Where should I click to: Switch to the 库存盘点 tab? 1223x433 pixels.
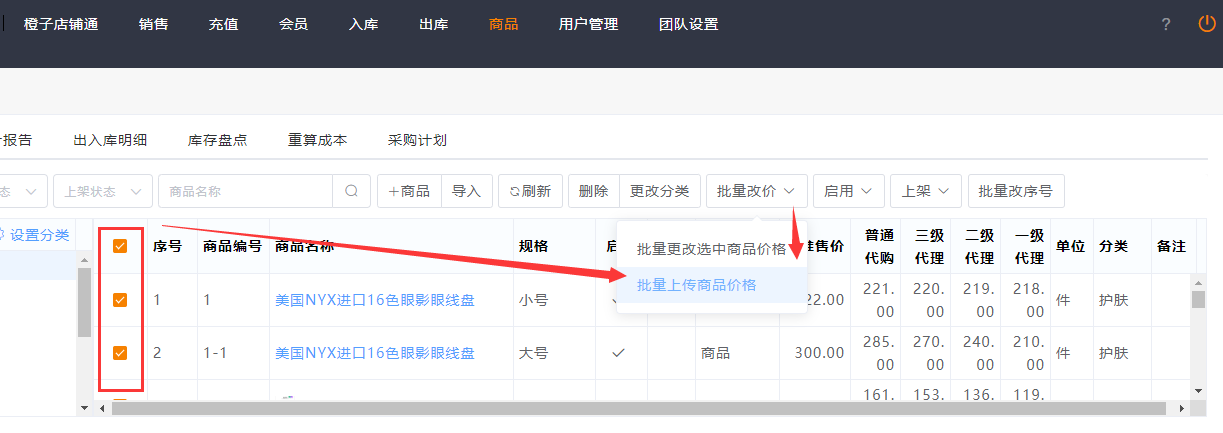(x=217, y=140)
